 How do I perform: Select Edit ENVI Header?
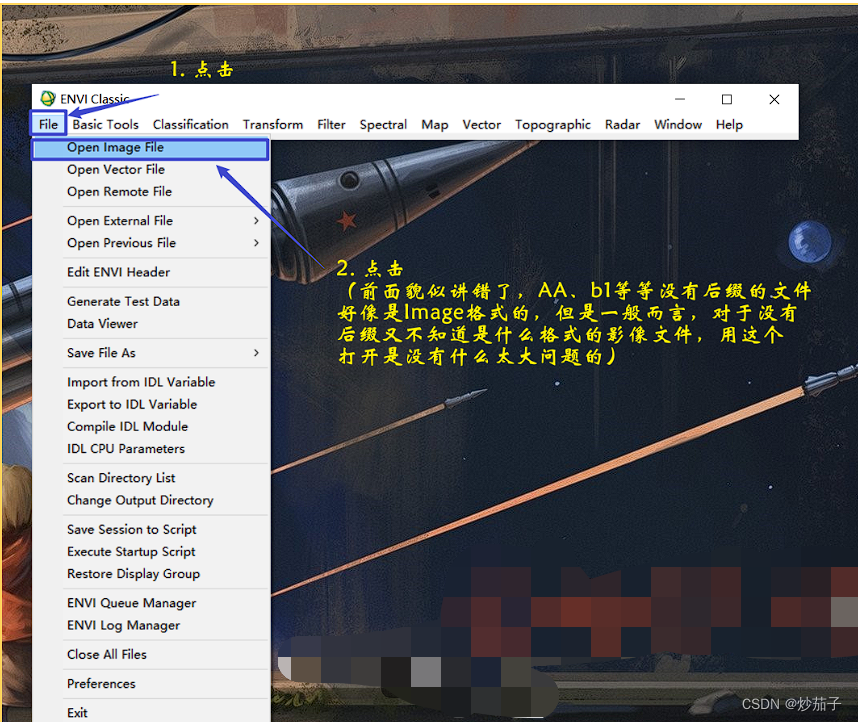tap(150, 272)
